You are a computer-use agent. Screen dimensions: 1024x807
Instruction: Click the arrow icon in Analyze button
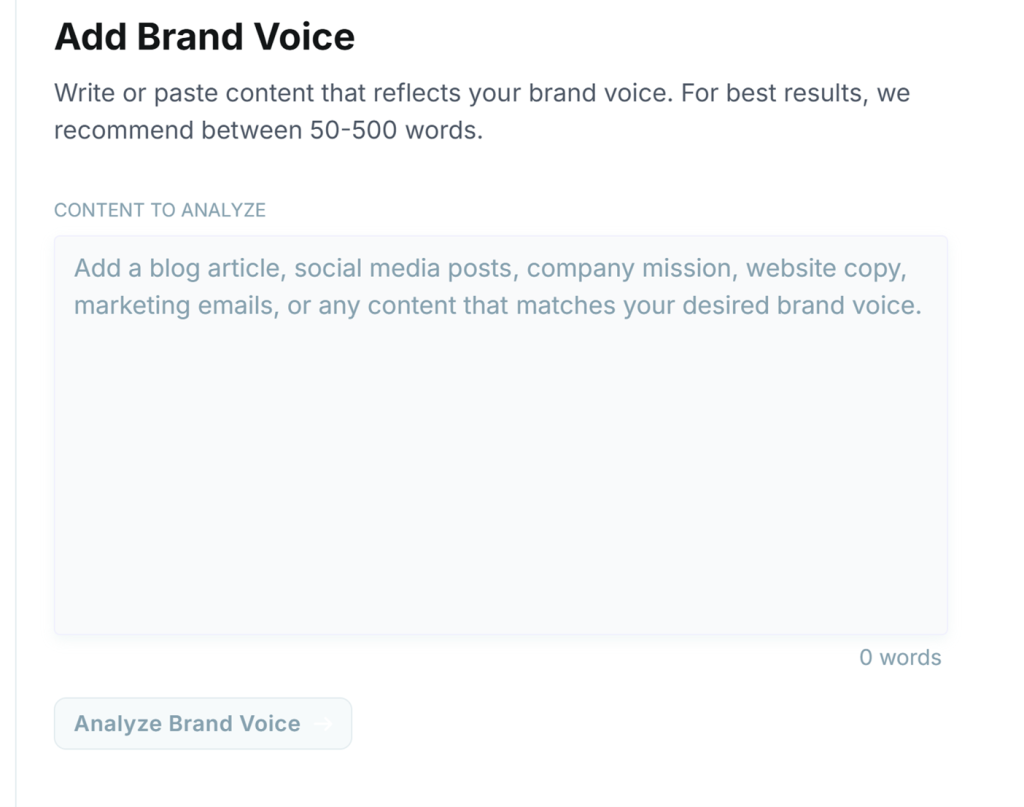pos(322,724)
